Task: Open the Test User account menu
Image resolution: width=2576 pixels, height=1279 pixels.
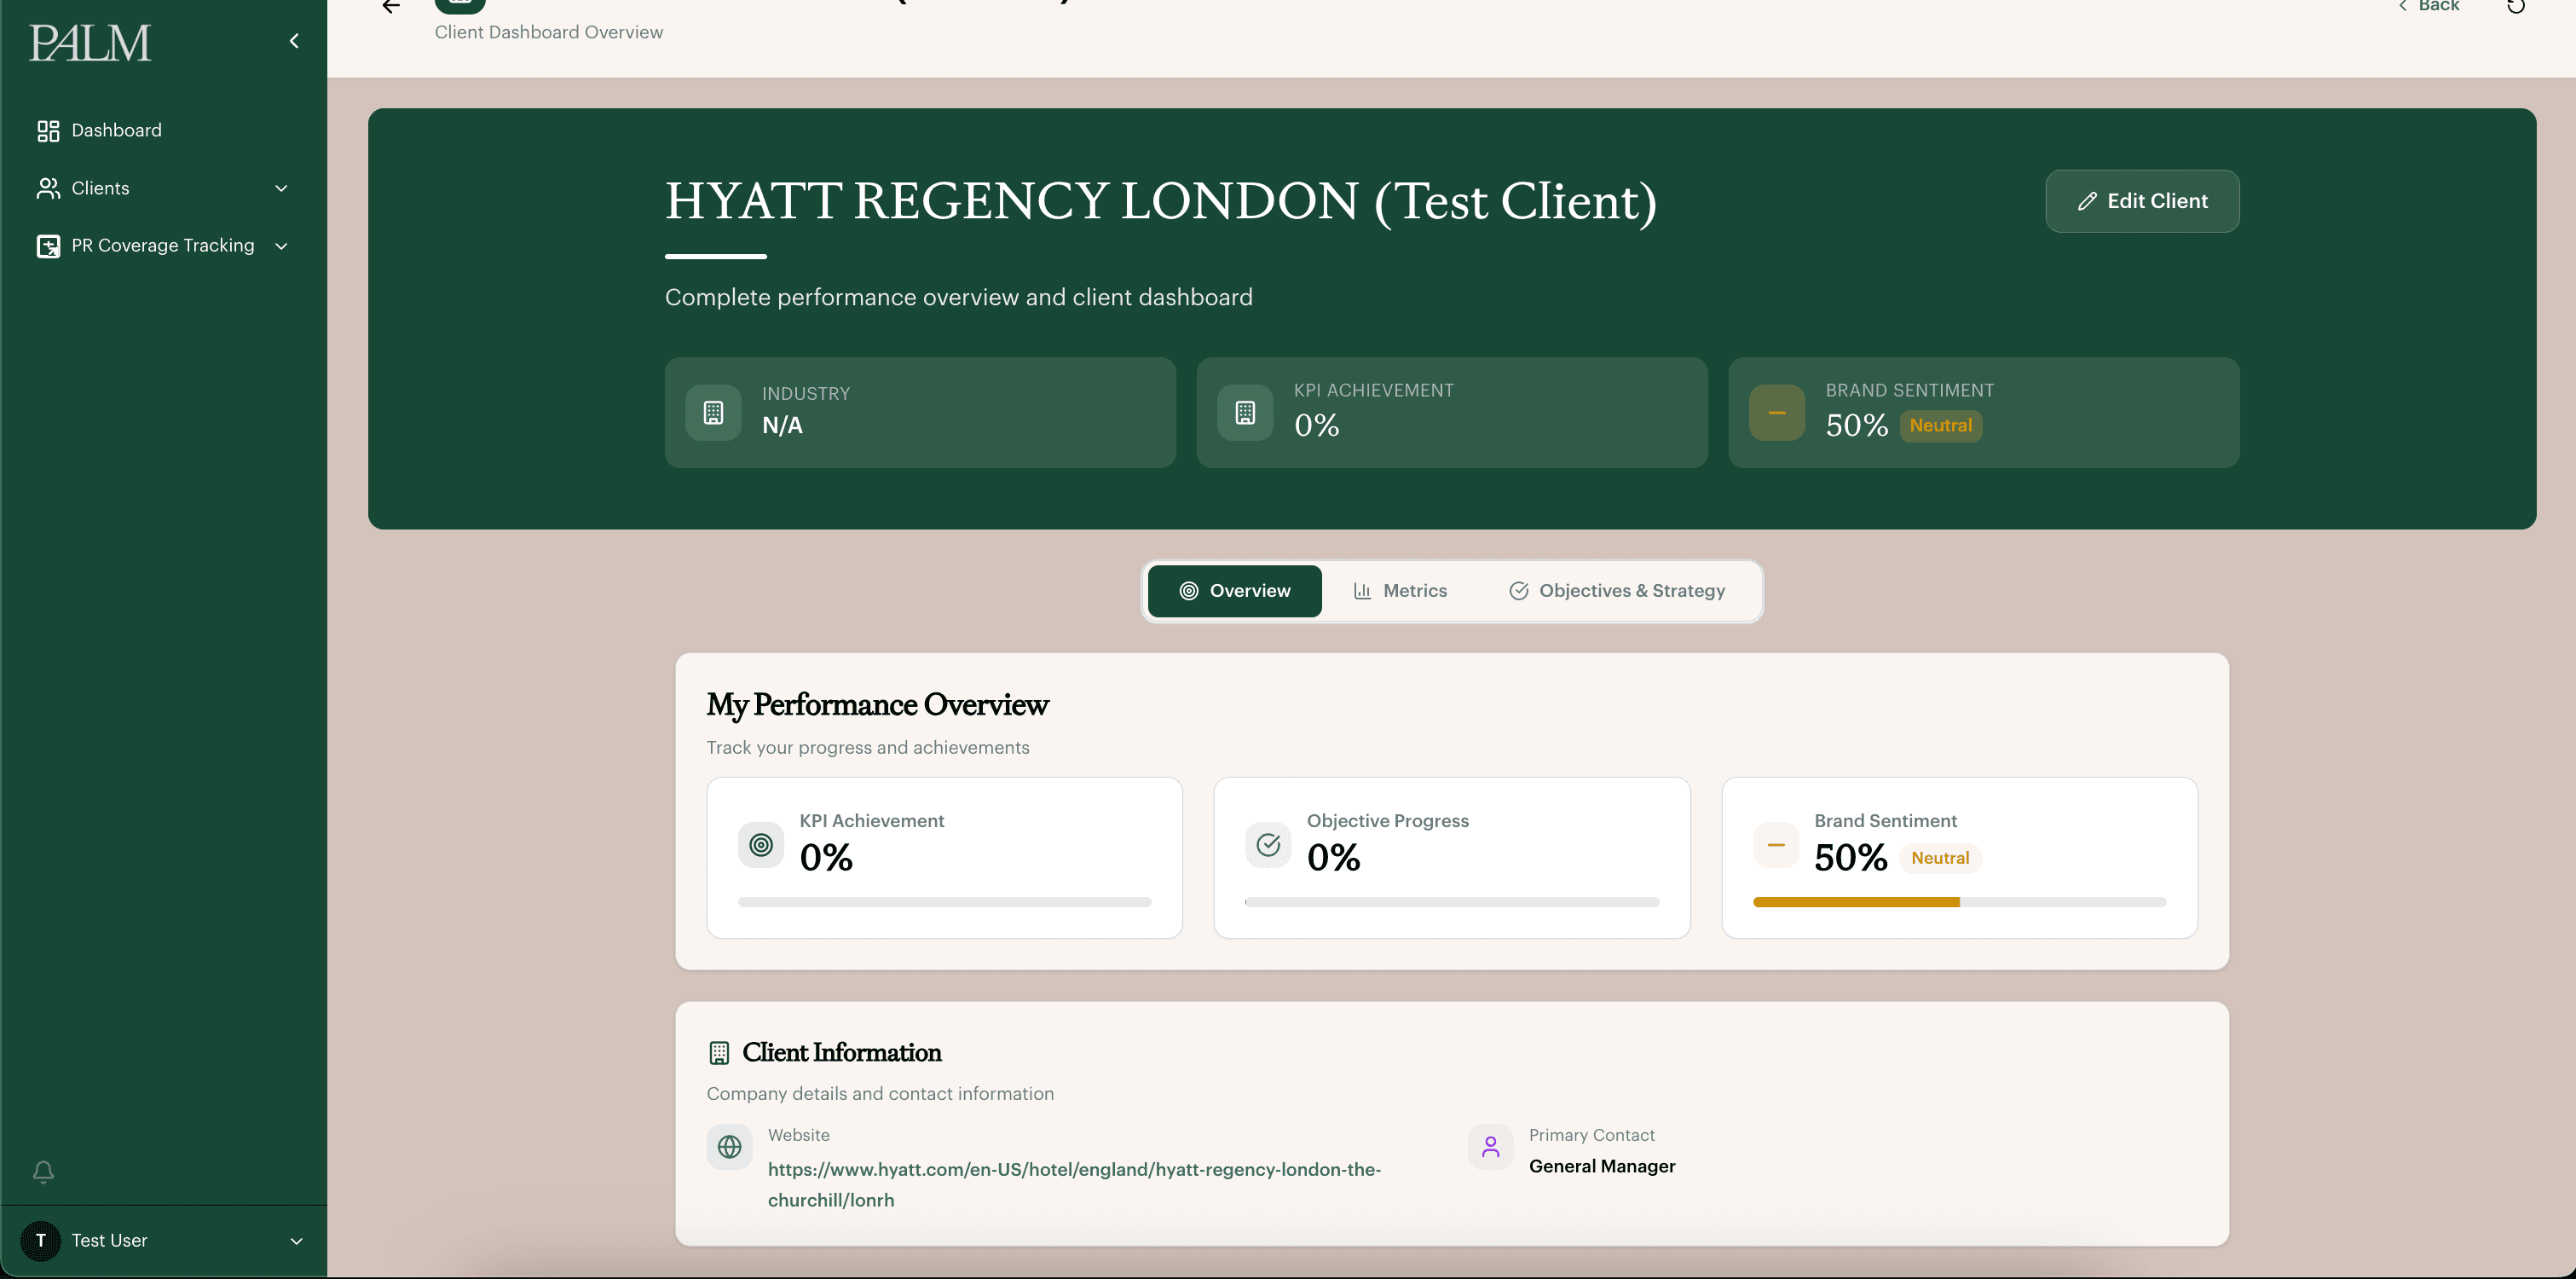Action: click(x=164, y=1240)
